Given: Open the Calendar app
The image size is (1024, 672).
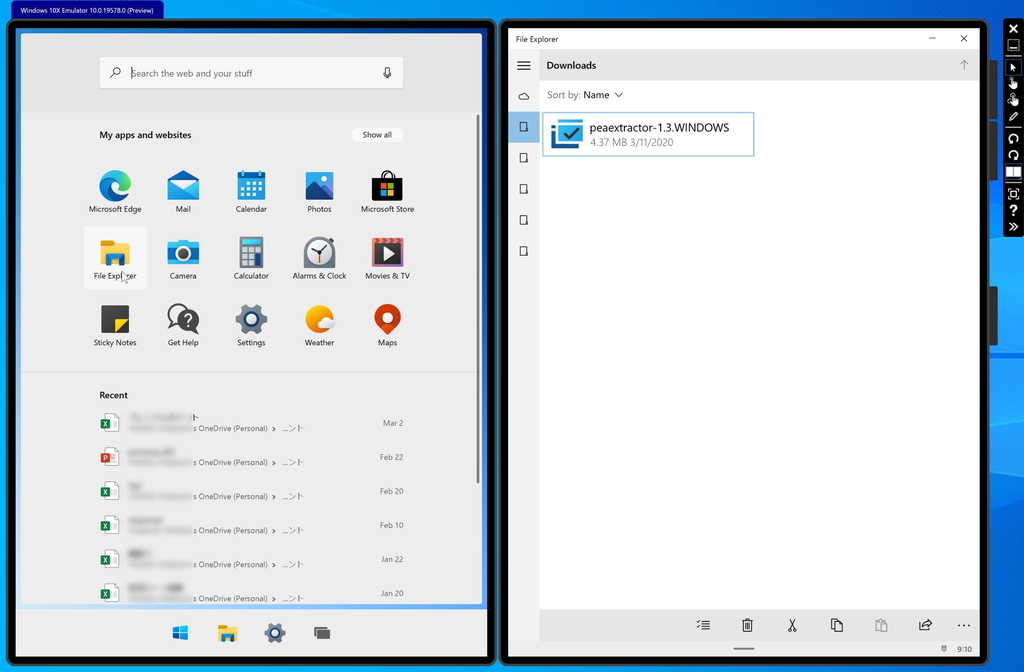Looking at the screenshot, I should [251, 191].
